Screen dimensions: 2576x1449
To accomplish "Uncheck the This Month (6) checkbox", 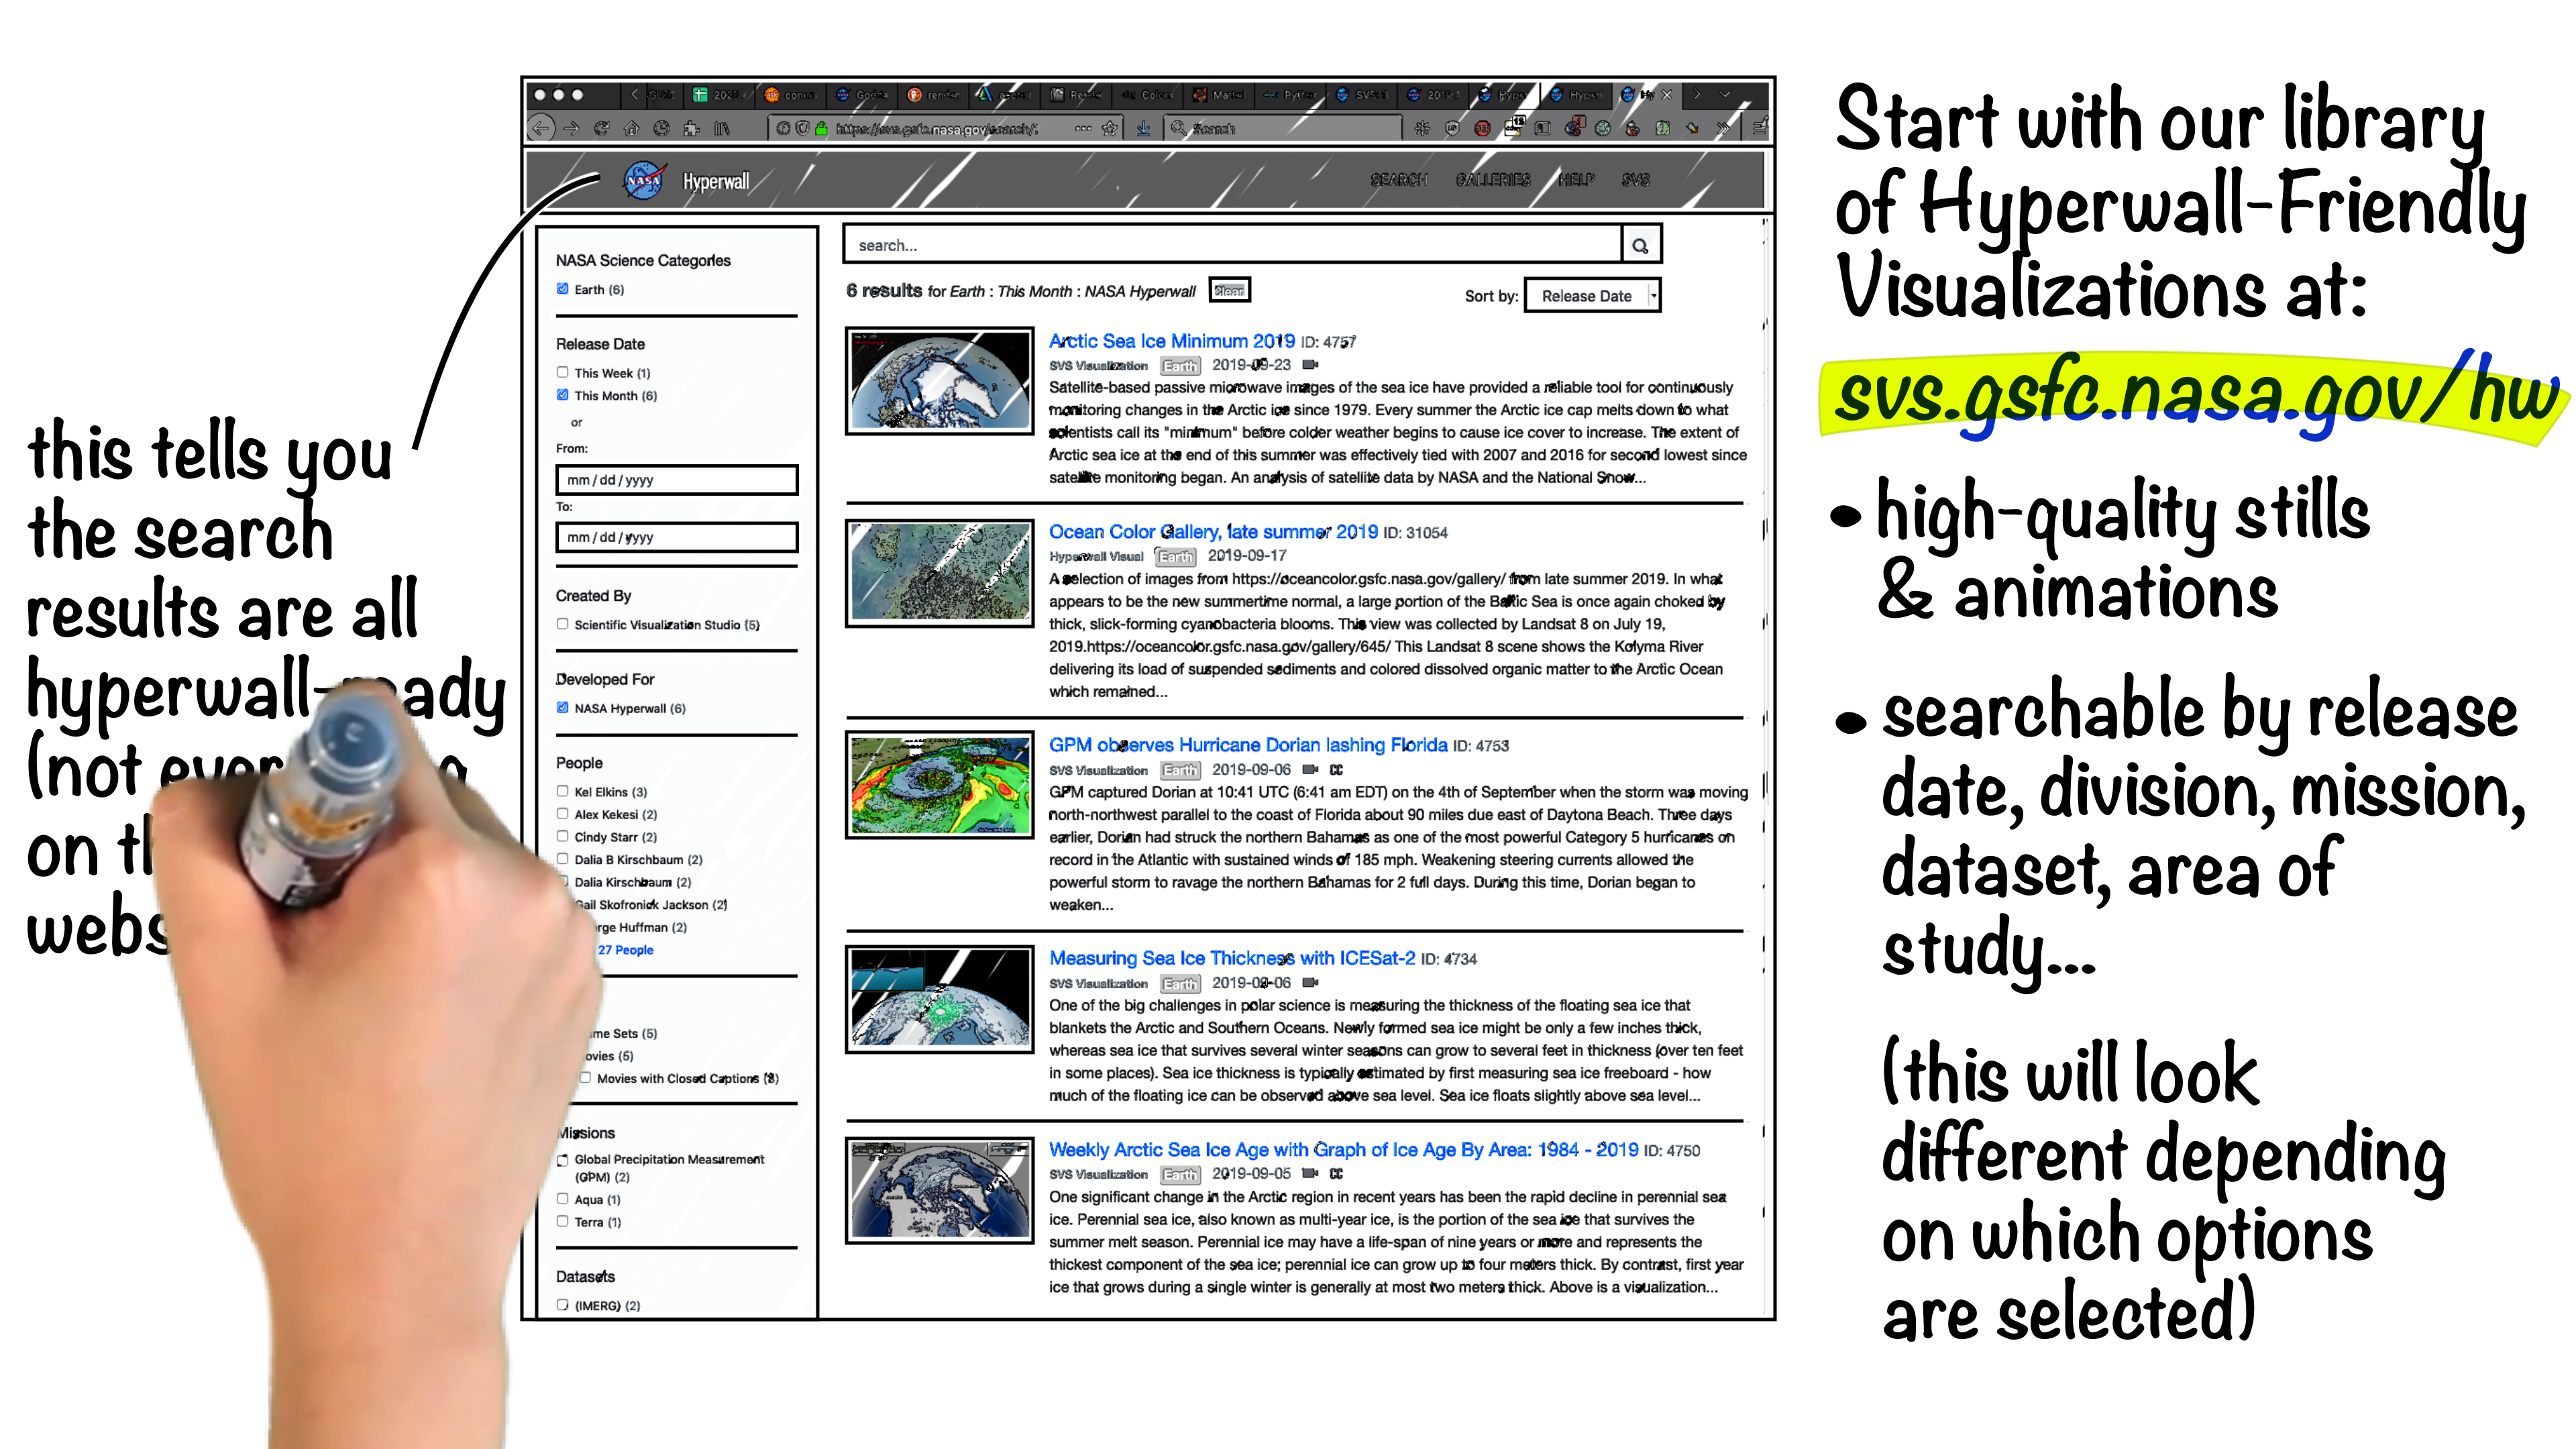I will pyautogui.click(x=562, y=395).
